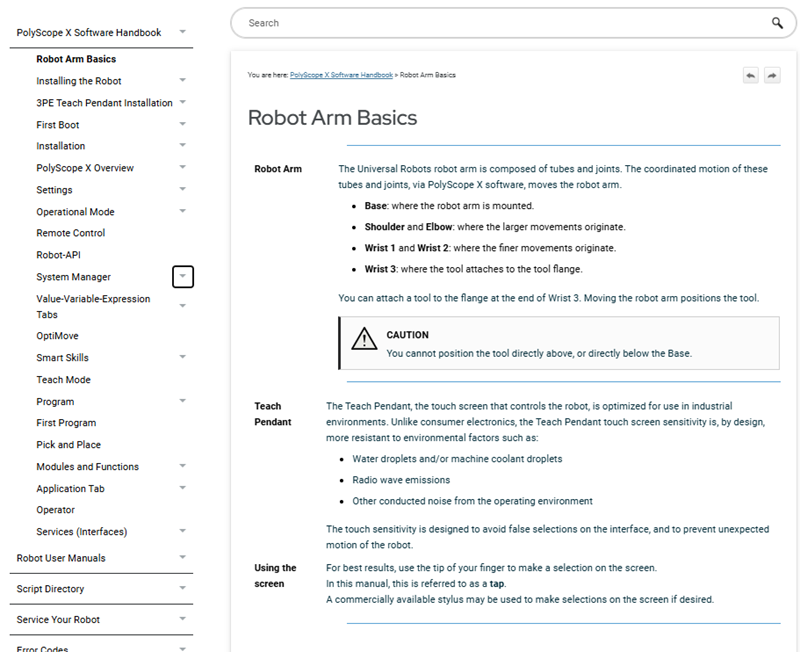Open the Robot-API topic

coord(58,255)
